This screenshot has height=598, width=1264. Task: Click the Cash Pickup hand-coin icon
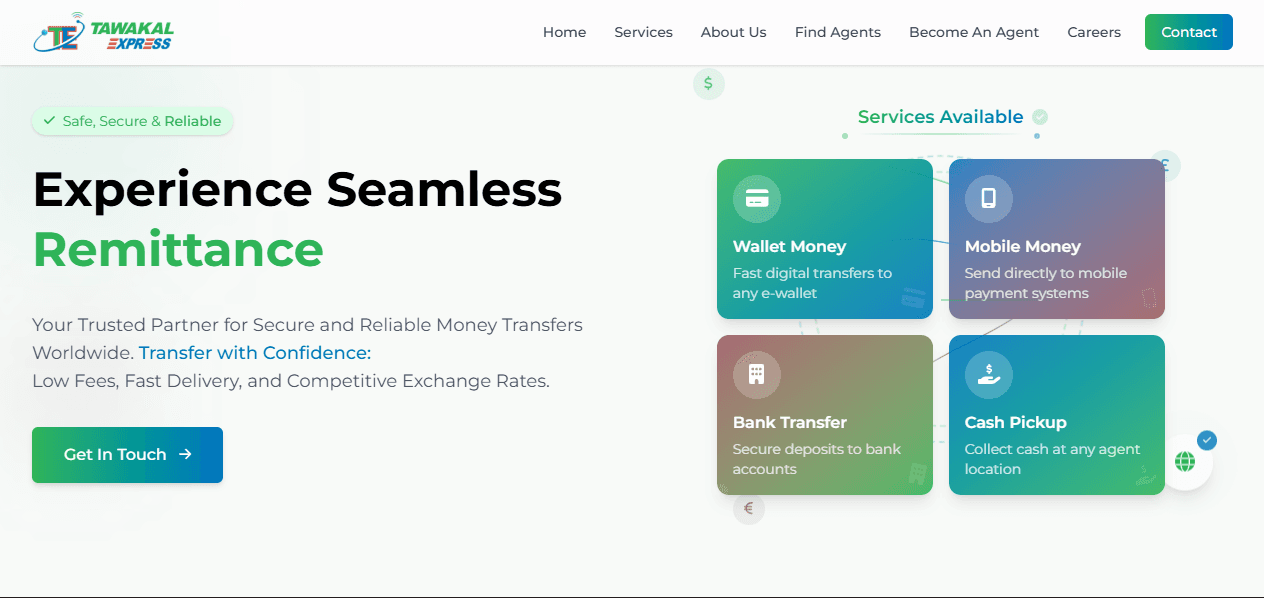click(988, 374)
